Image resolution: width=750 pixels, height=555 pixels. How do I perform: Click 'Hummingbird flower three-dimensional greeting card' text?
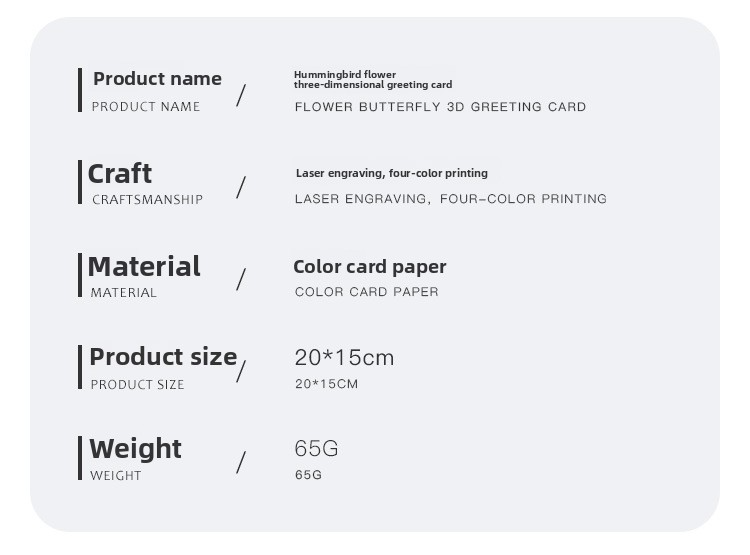click(373, 79)
